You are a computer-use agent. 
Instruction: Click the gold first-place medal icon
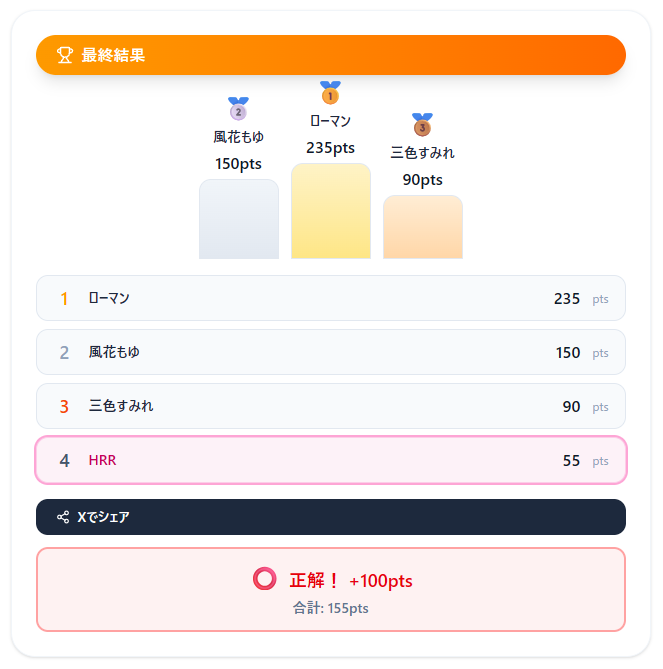click(x=330, y=92)
